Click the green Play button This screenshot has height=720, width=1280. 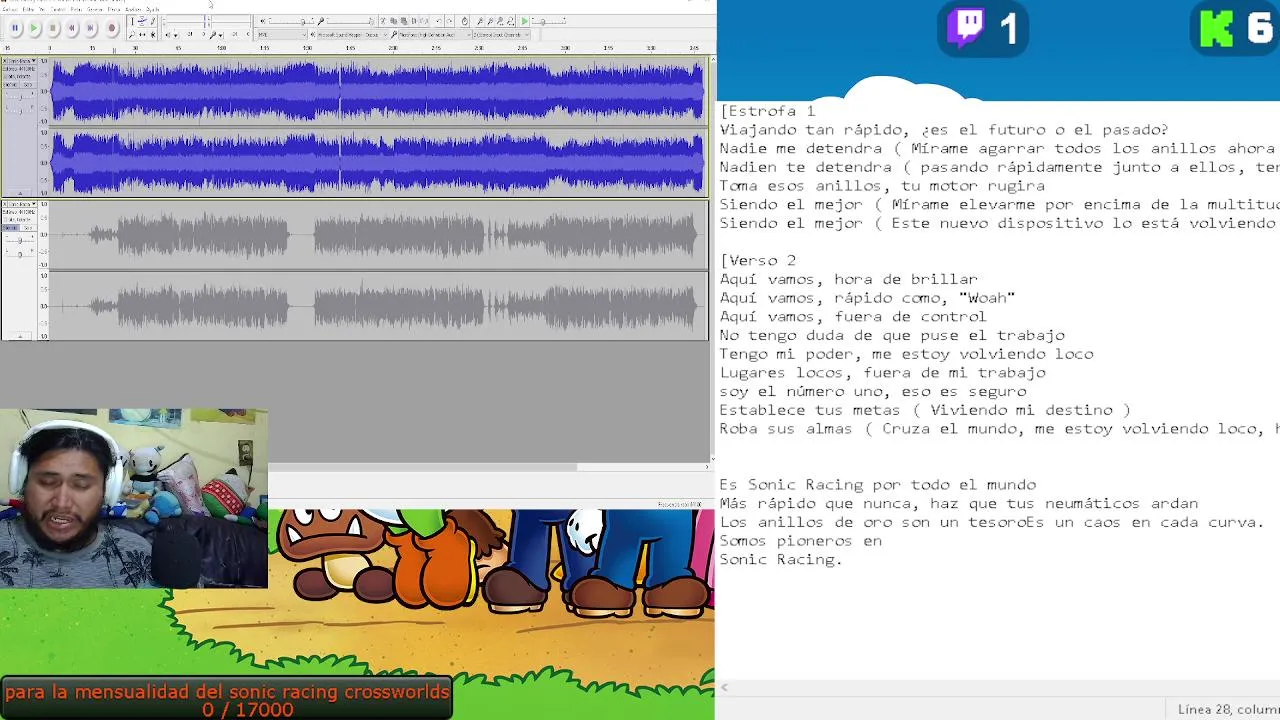(34, 28)
